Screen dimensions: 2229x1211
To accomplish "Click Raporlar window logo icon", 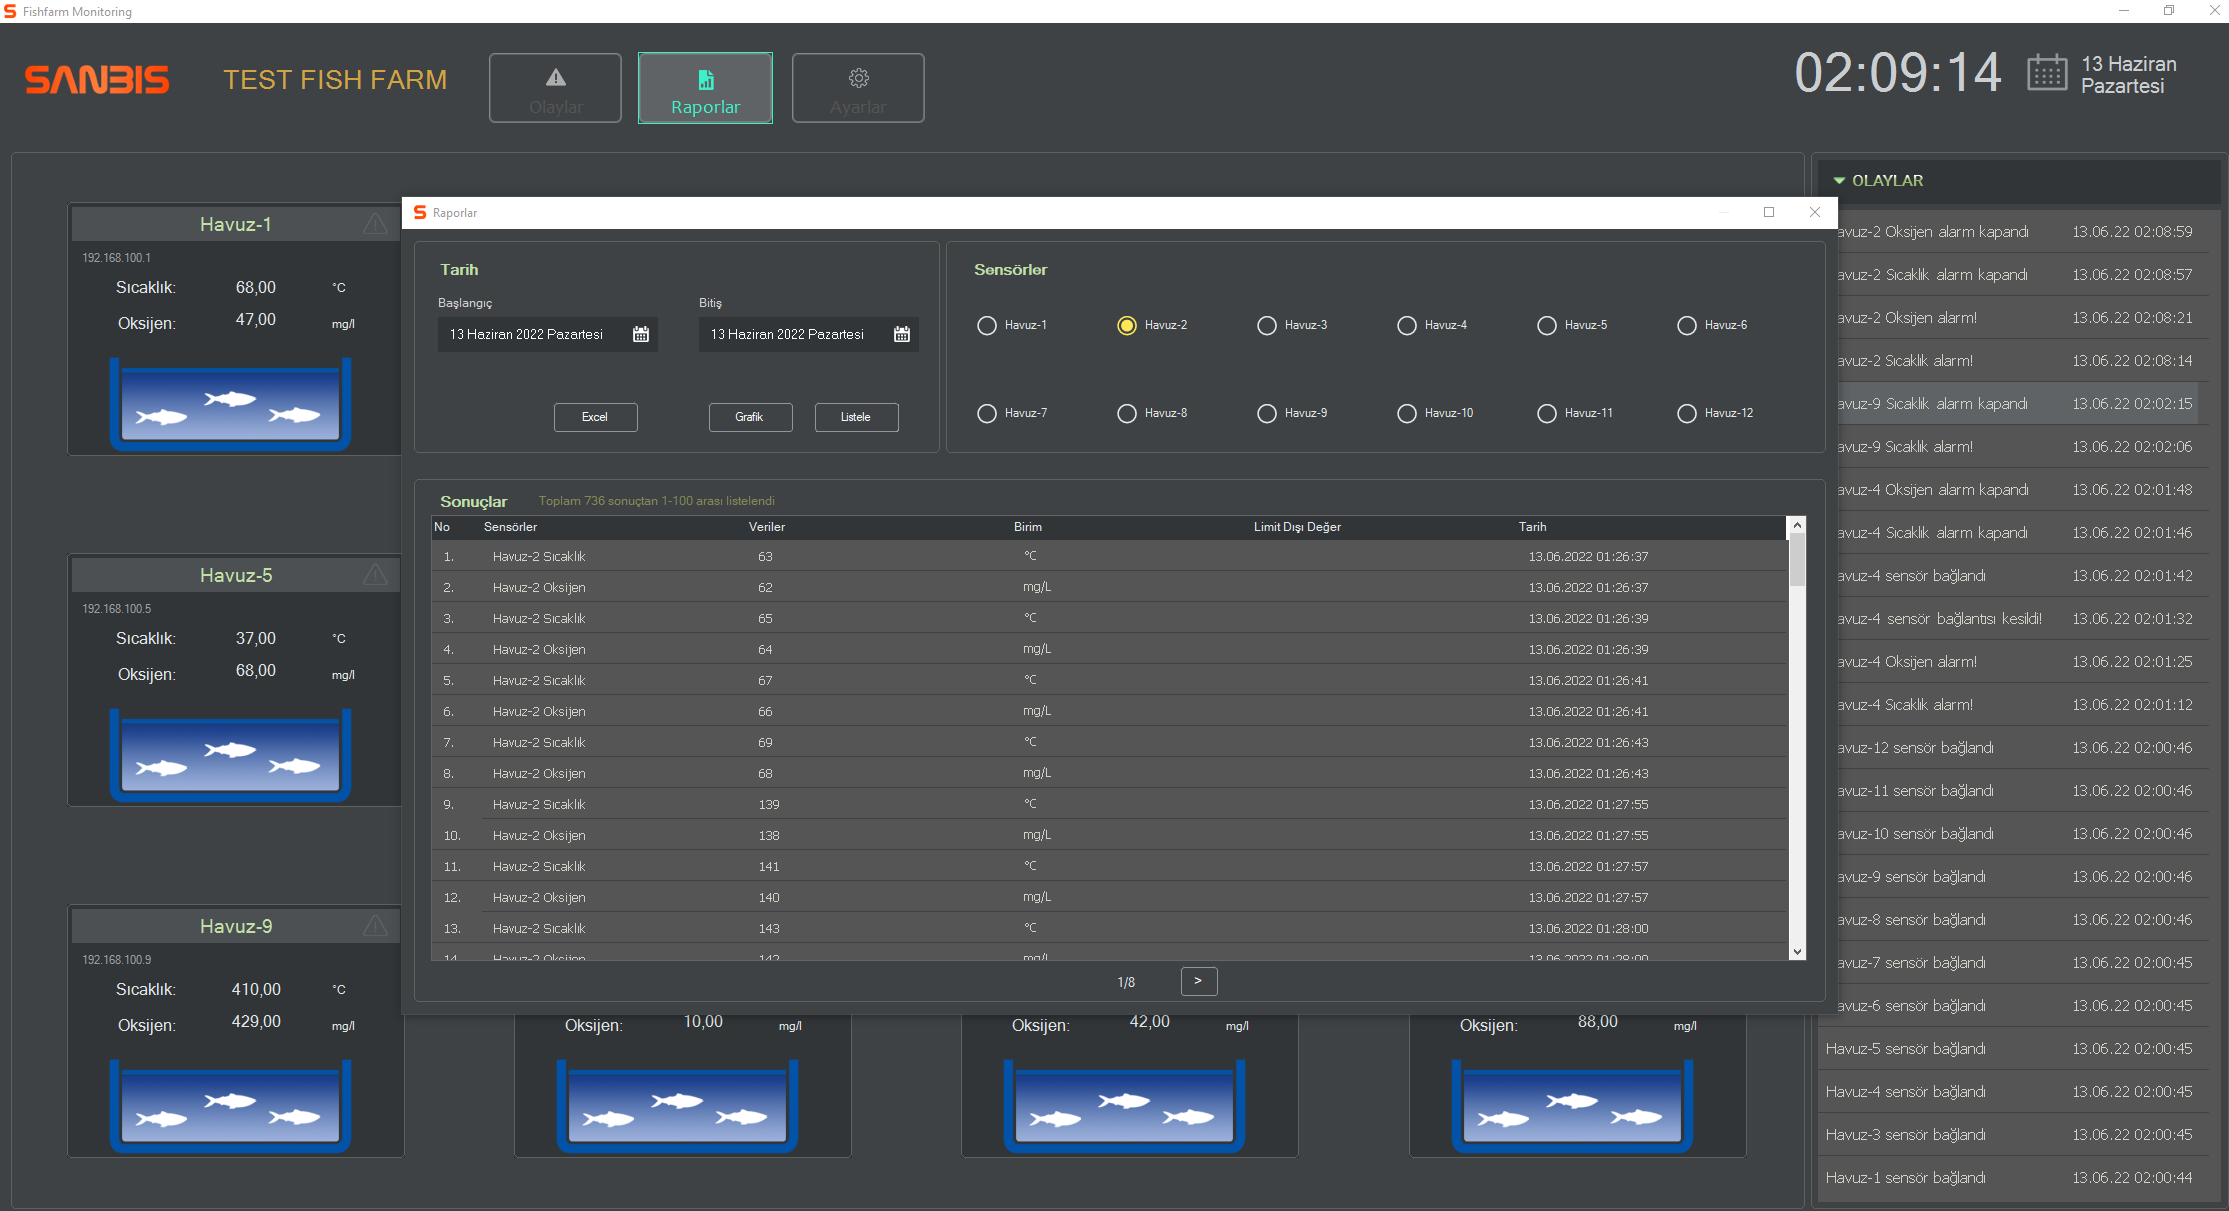I will click(420, 212).
